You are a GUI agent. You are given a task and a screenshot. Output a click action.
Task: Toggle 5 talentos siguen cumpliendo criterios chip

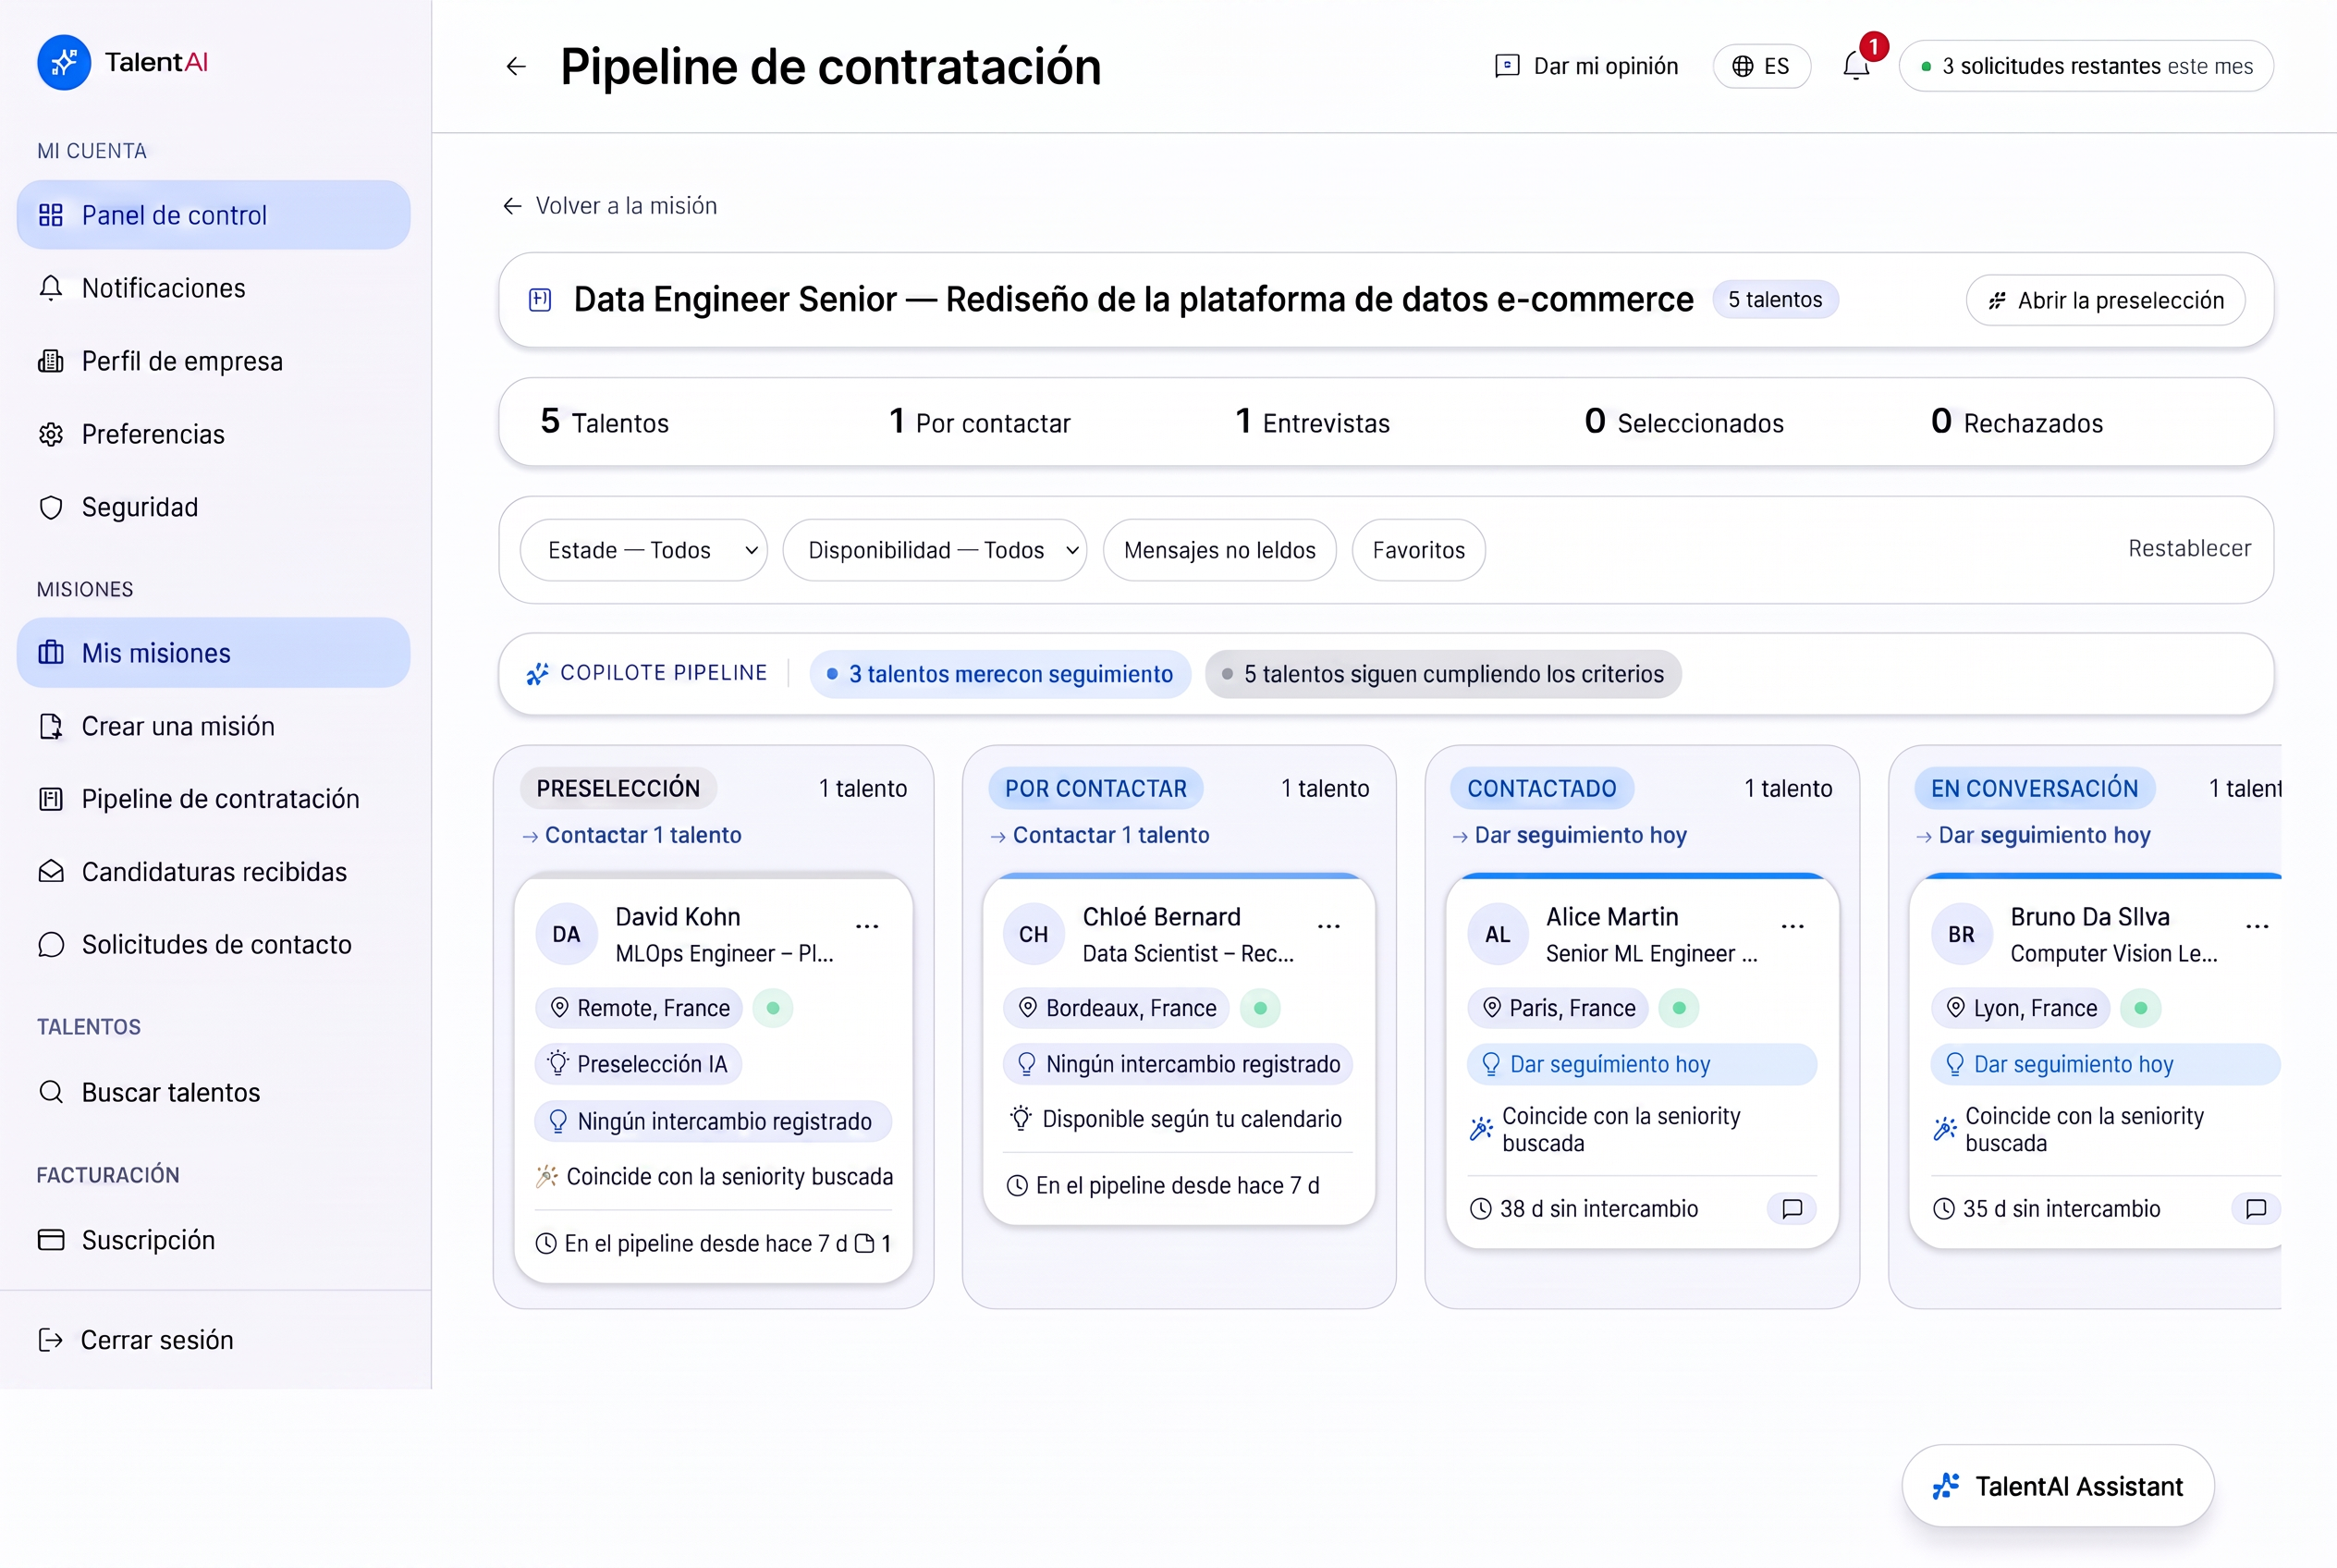click(x=1442, y=674)
